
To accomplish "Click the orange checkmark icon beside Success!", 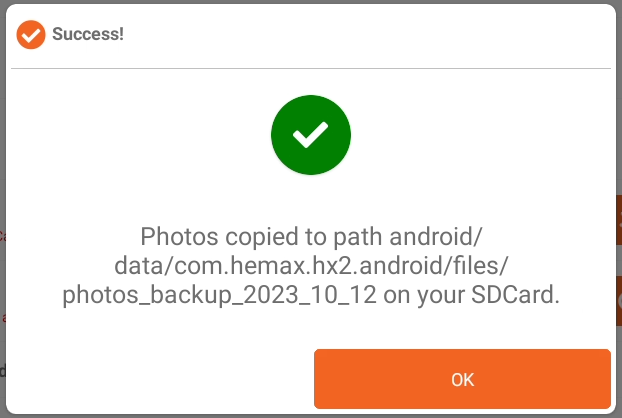I will tap(31, 35).
